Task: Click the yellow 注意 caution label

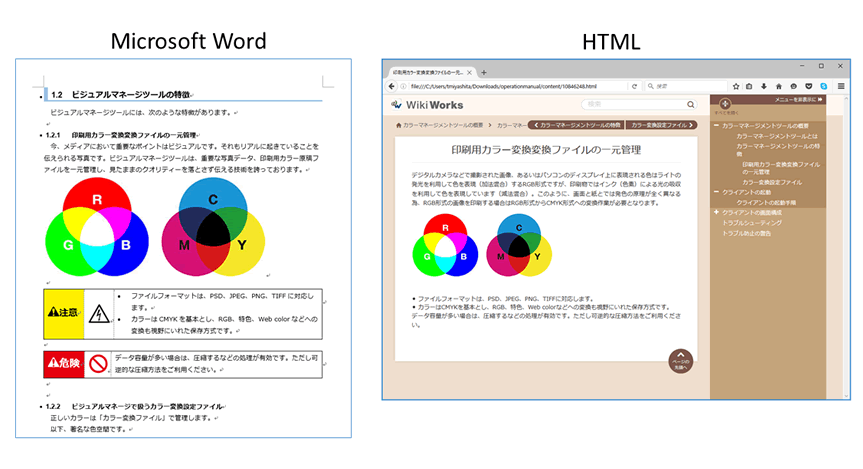Action: click(x=64, y=314)
